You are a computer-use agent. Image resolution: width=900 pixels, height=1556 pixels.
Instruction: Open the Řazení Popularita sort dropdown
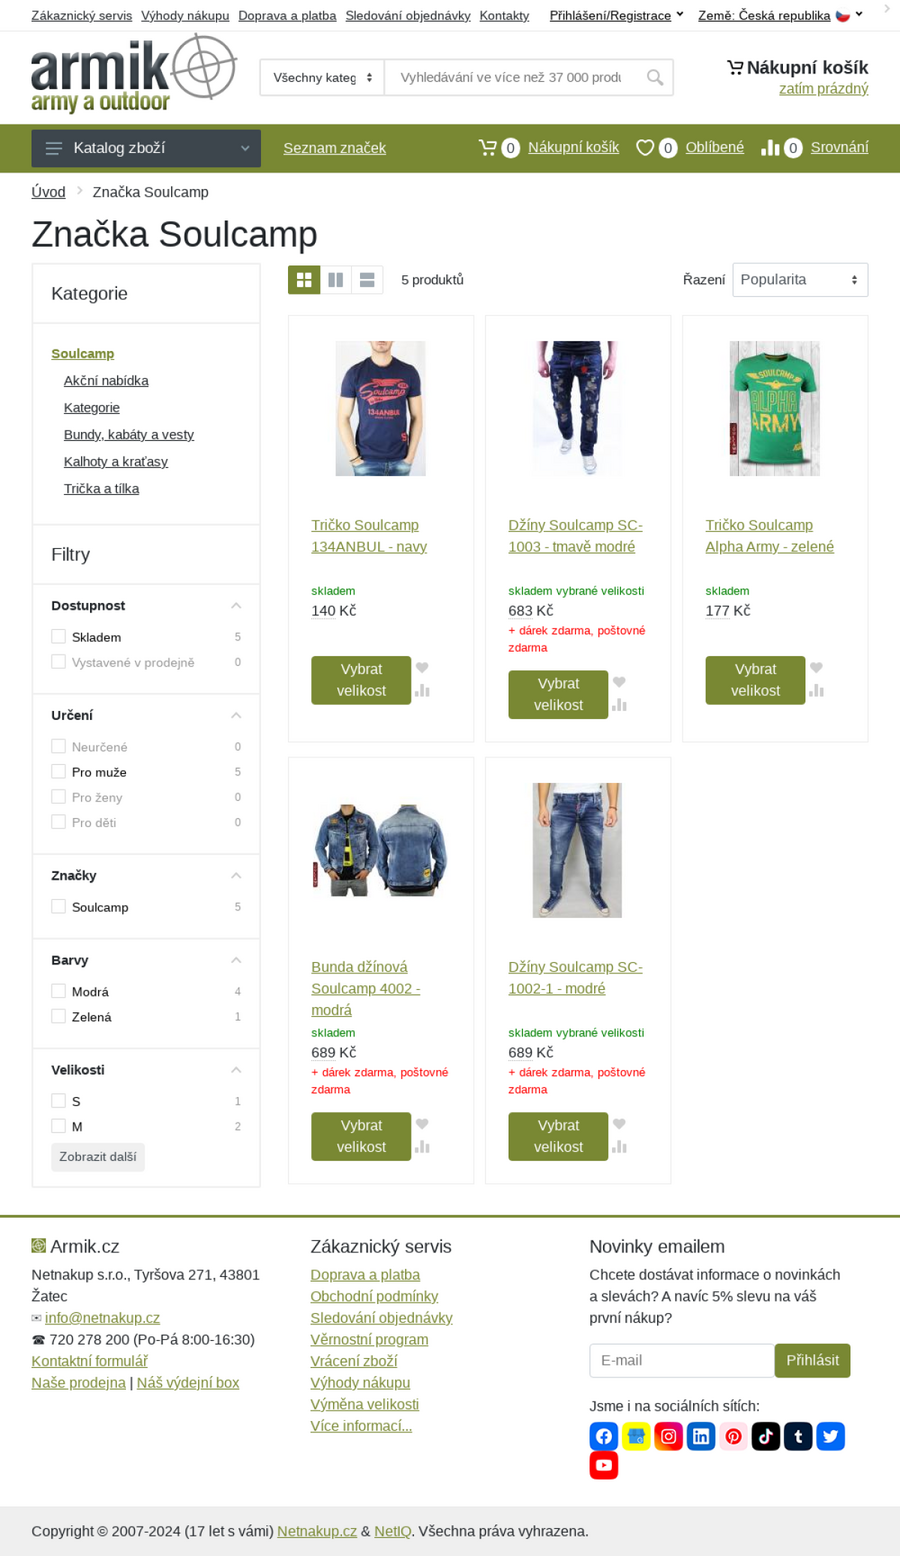[800, 280]
